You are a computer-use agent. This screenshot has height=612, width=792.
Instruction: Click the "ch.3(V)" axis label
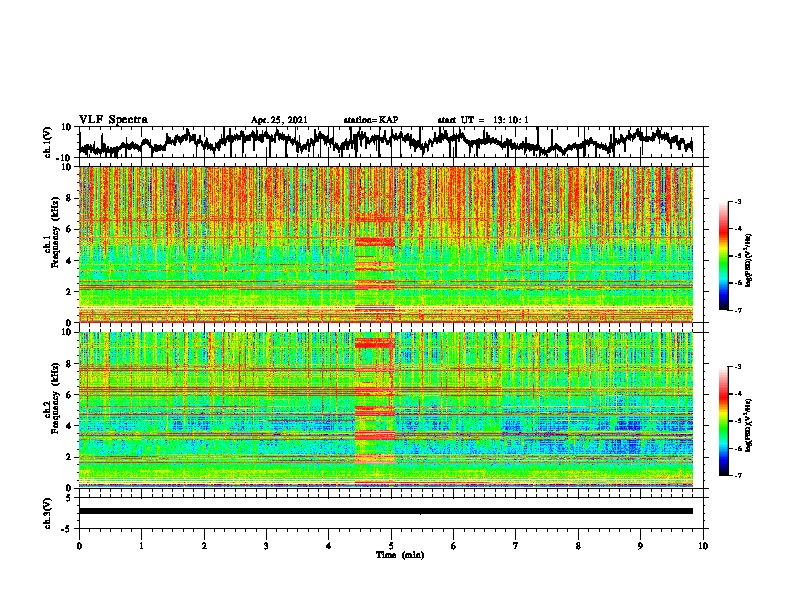(48, 513)
